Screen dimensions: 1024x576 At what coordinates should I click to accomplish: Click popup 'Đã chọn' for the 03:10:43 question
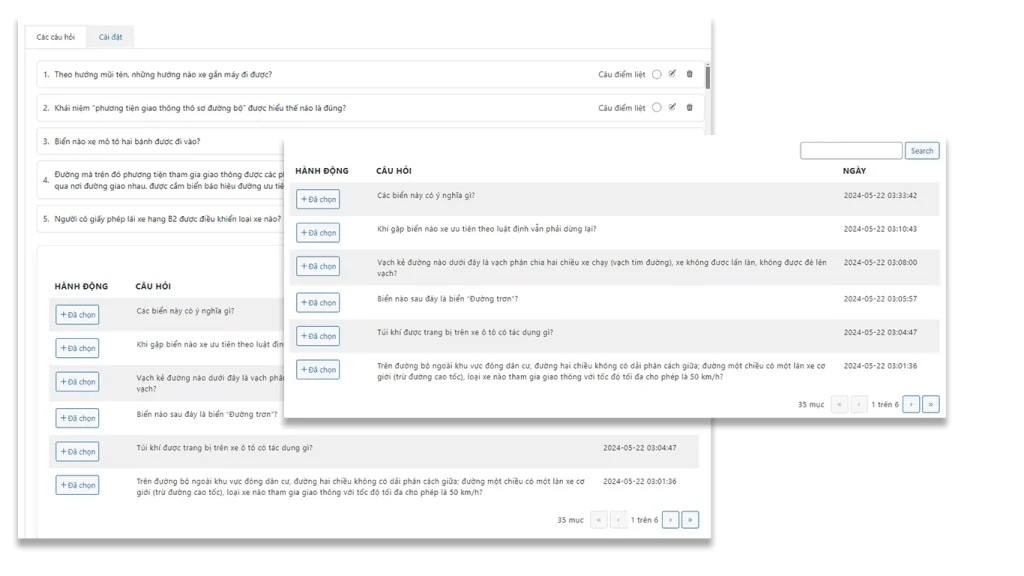click(x=318, y=233)
